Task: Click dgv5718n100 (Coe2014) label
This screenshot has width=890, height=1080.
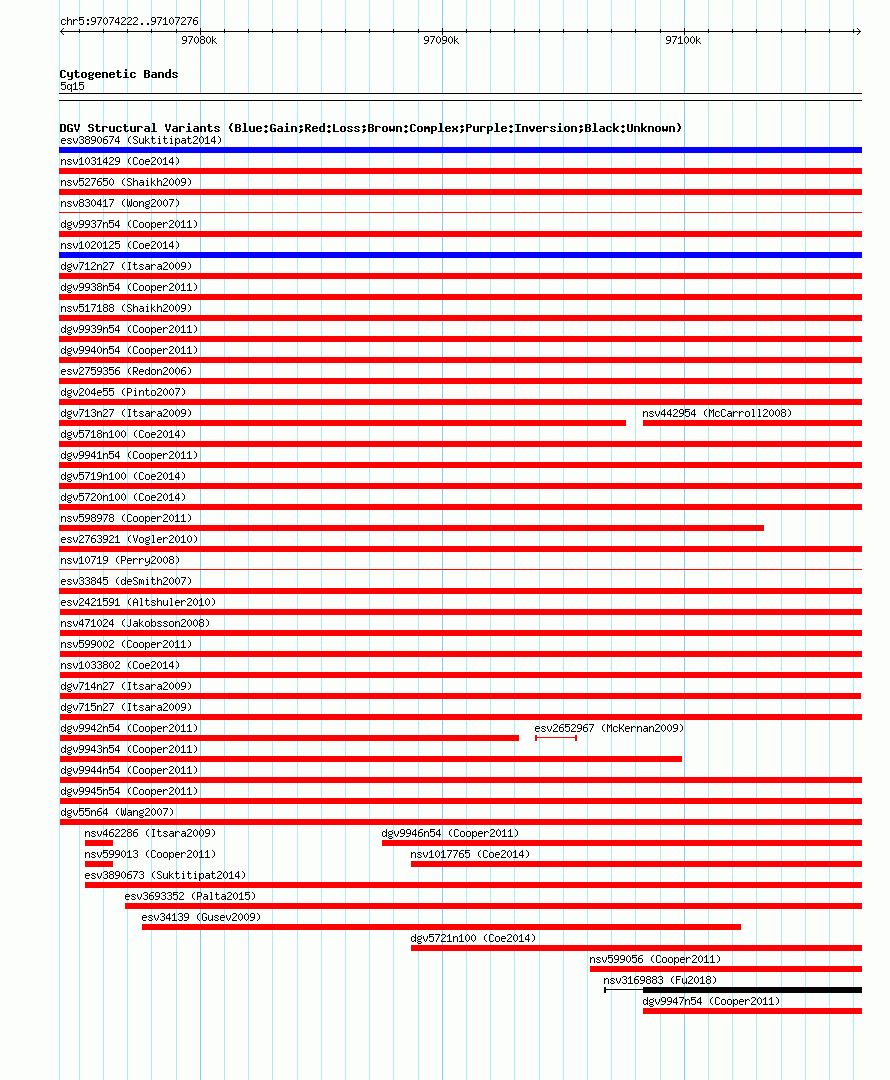Action: [x=123, y=435]
